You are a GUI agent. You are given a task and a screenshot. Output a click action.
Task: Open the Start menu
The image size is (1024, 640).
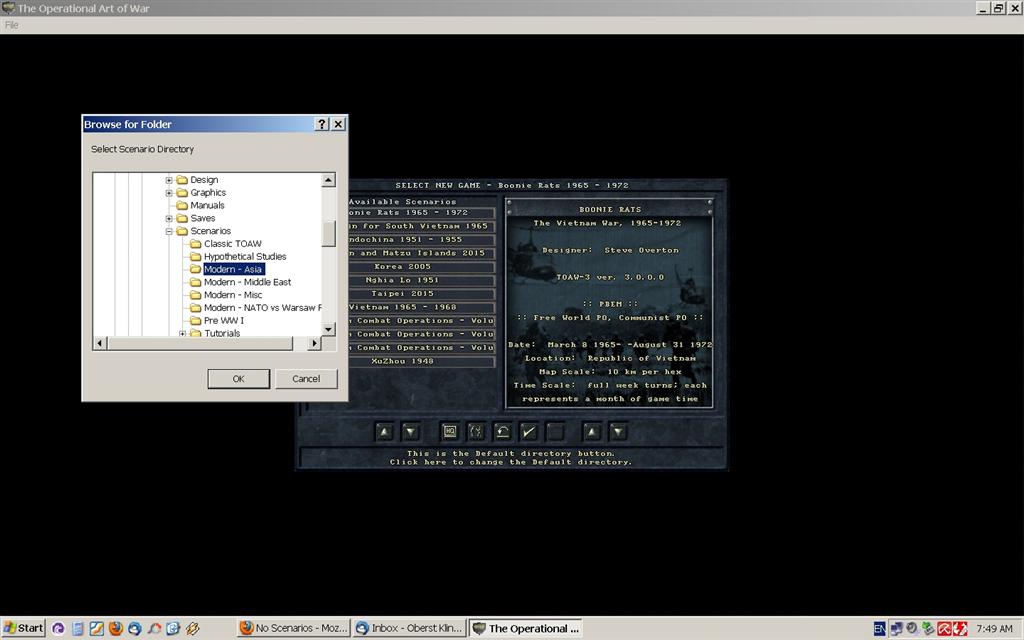[23, 628]
